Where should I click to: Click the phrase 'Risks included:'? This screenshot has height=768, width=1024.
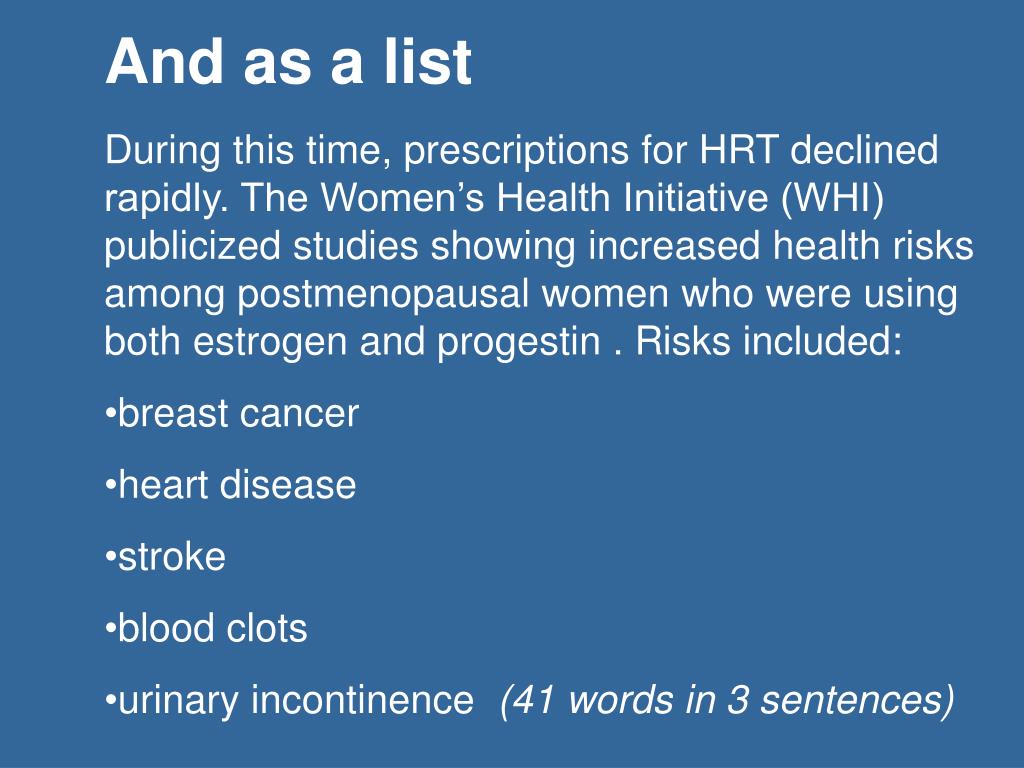point(769,341)
